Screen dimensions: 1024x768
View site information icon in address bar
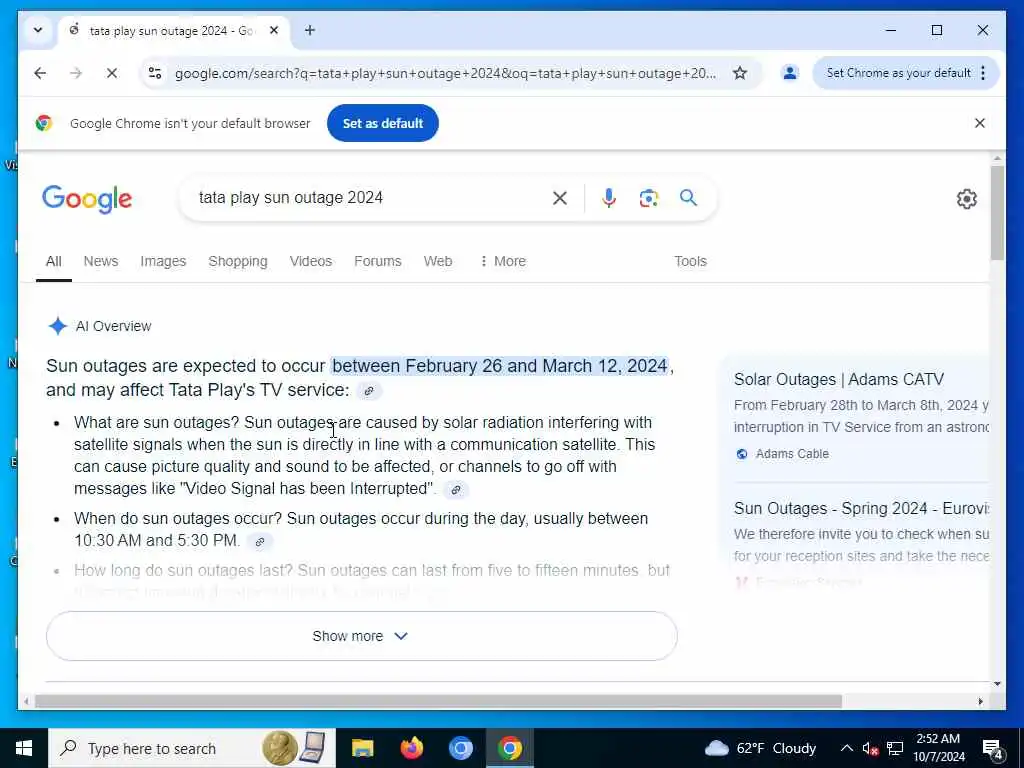point(155,73)
